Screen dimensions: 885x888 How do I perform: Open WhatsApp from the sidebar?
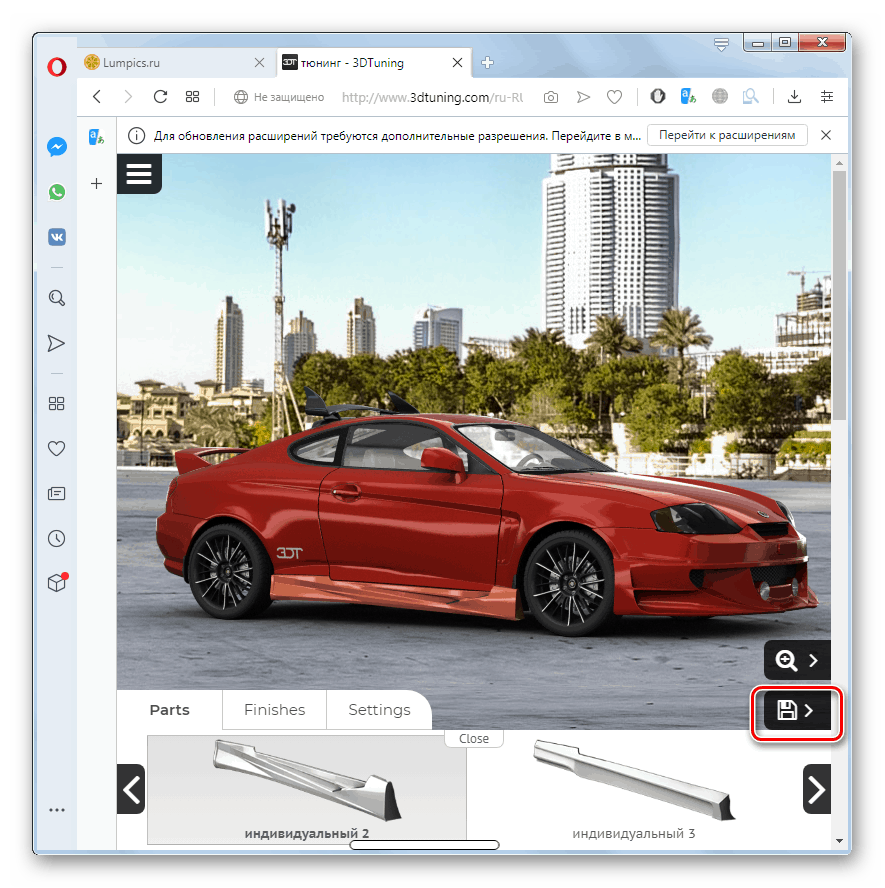[57, 192]
